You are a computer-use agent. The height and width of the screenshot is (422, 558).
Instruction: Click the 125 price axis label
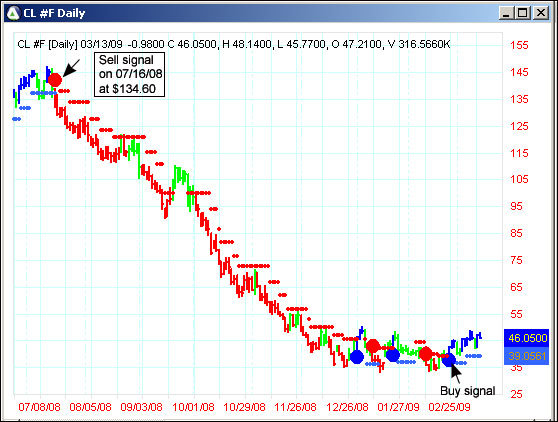click(x=519, y=126)
